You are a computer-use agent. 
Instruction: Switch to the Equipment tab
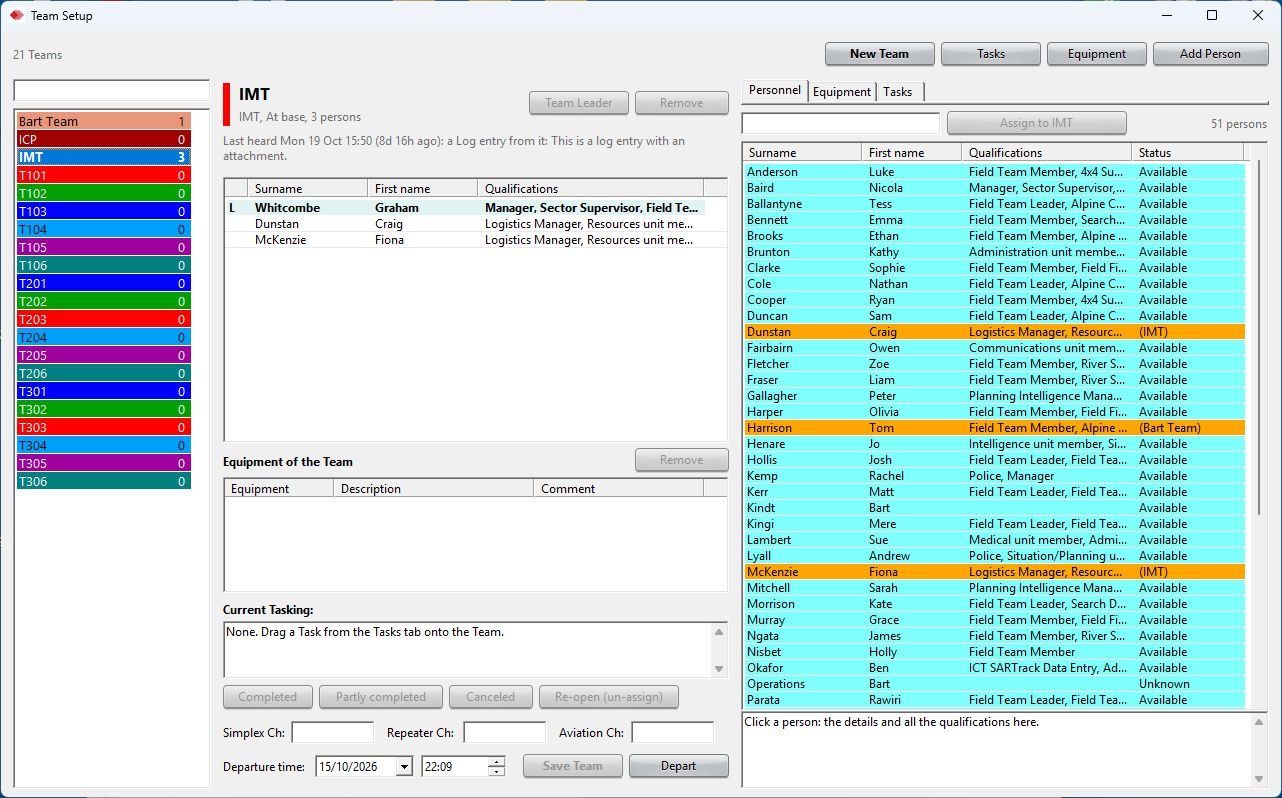(841, 92)
